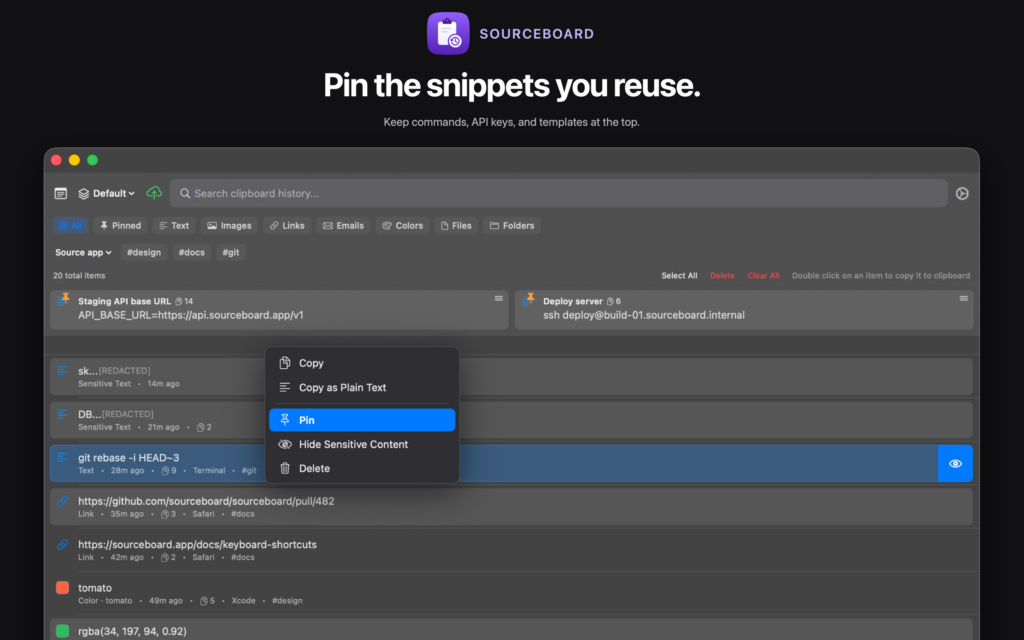This screenshot has height=640, width=1024.
Task: Open drag handle menu on Deploy server card
Action: [x=963, y=298]
